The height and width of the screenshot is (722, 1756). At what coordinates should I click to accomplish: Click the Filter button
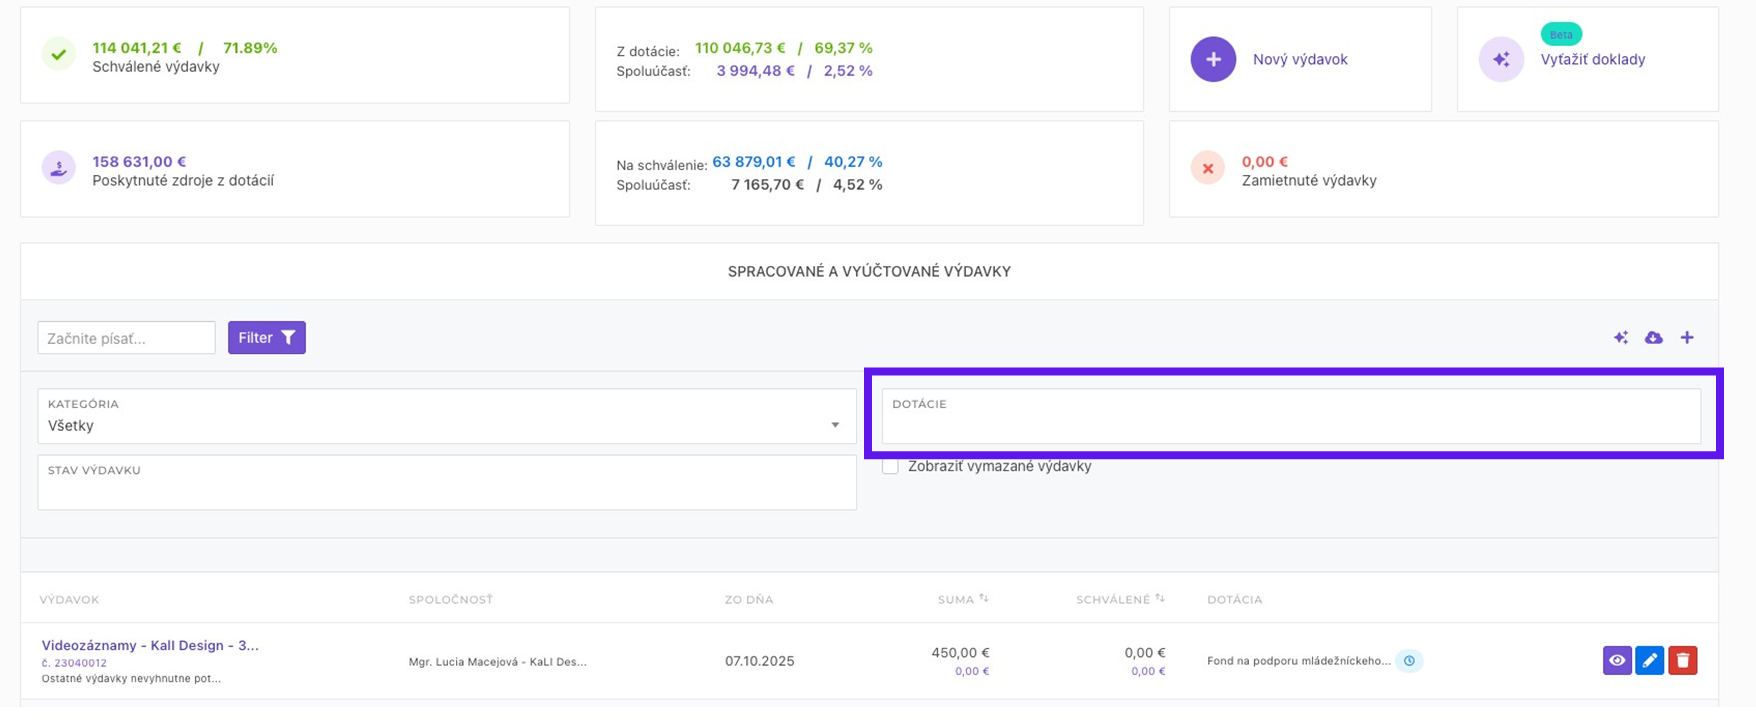pyautogui.click(x=266, y=338)
